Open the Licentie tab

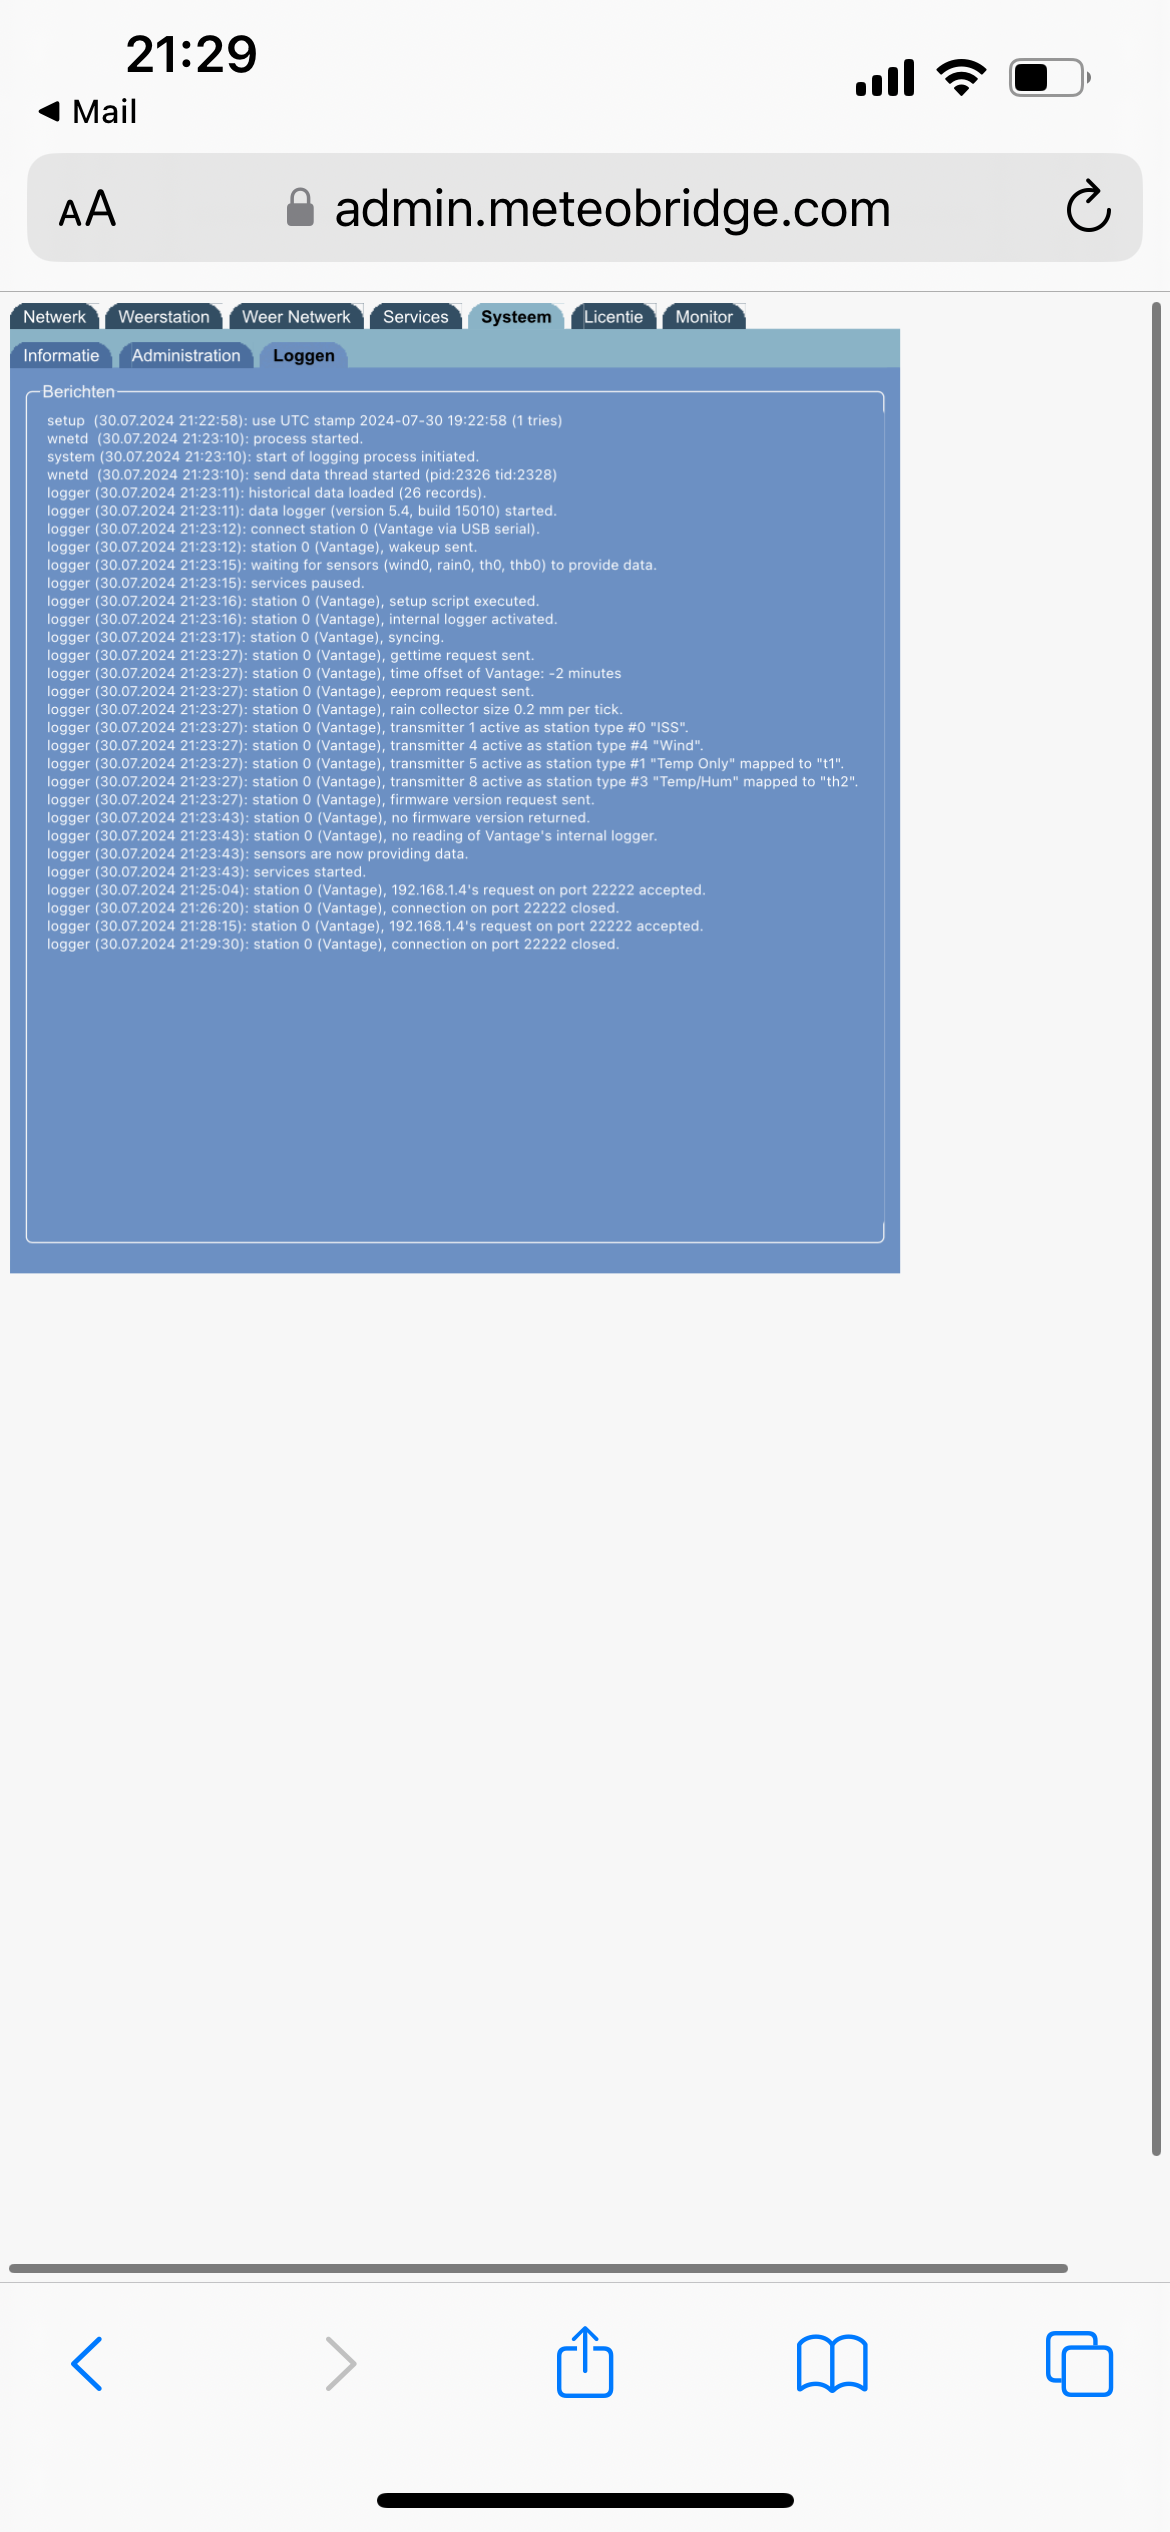click(x=613, y=316)
